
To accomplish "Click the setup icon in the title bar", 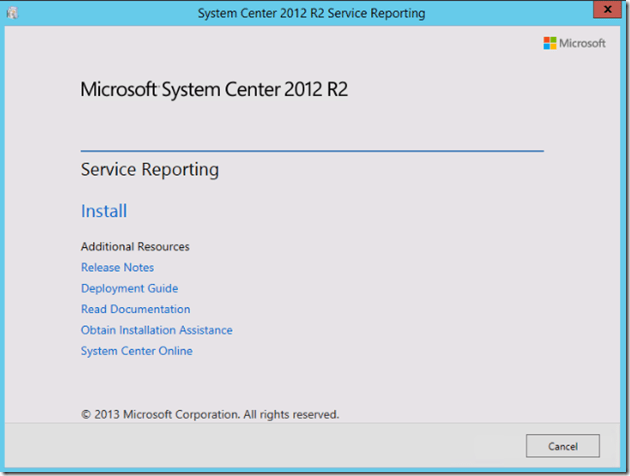I will point(12,13).
